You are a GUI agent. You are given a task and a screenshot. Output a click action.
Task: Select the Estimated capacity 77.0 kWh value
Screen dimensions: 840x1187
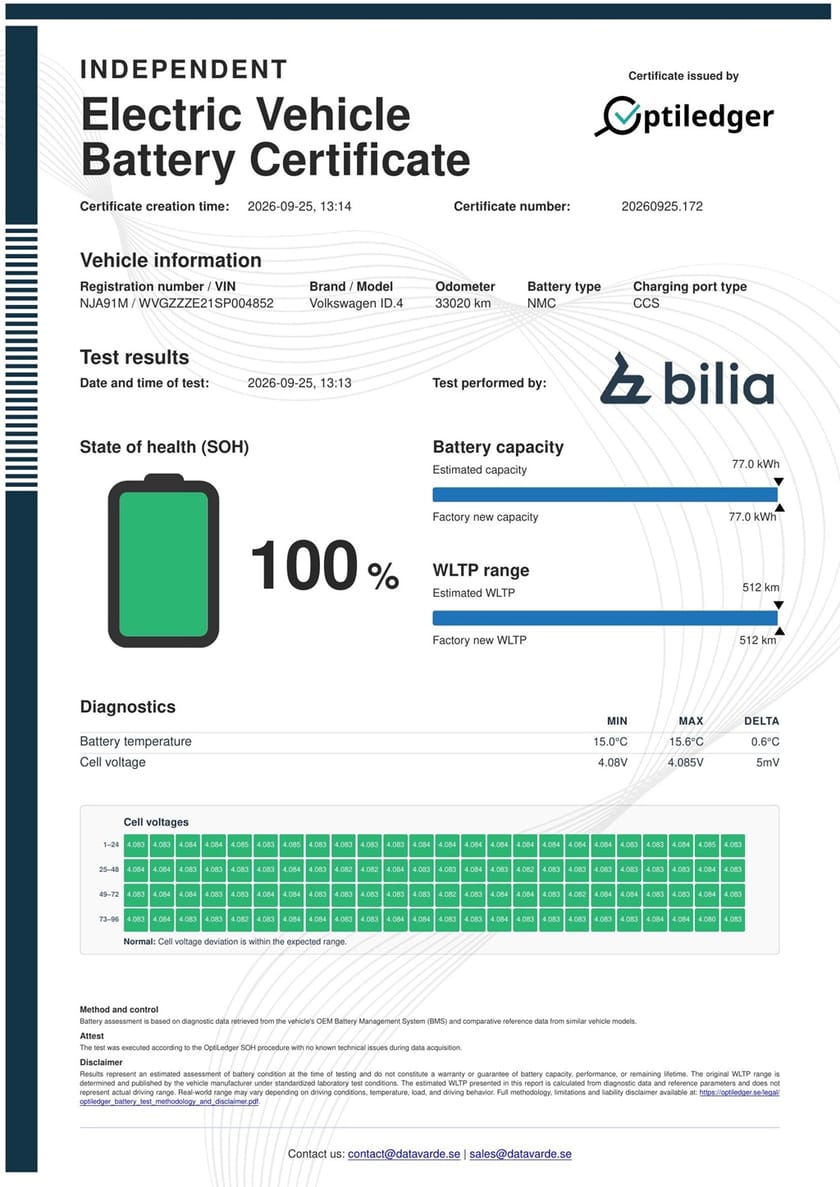755,464
